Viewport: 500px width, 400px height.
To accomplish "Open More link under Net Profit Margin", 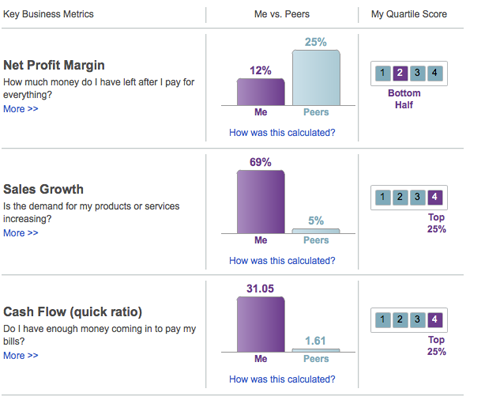I will [21, 109].
